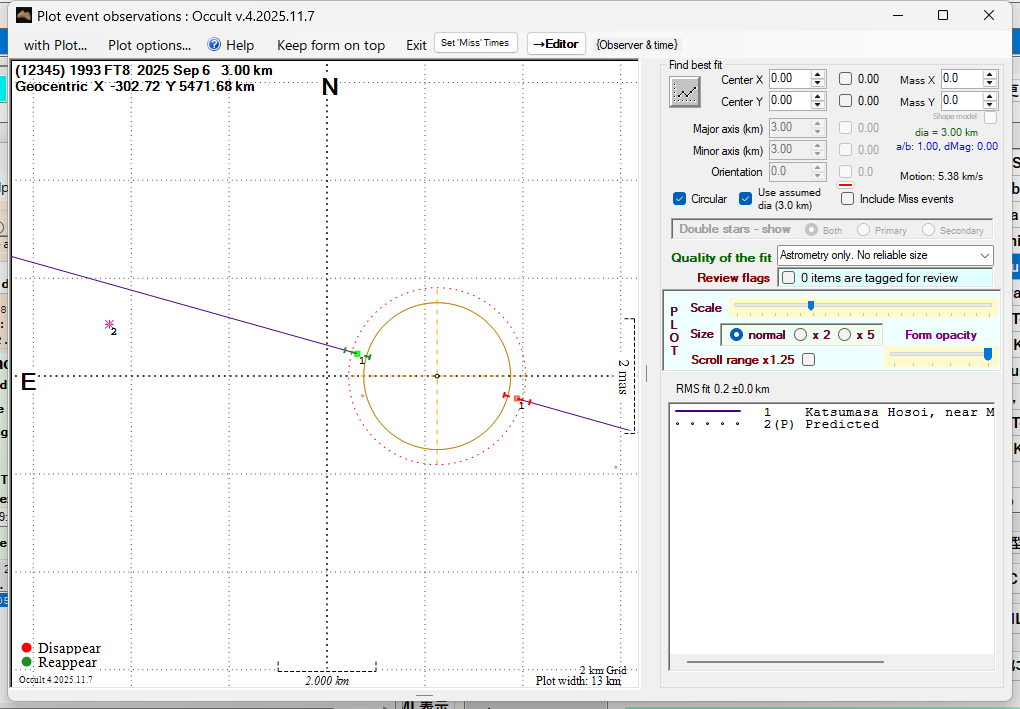The height and width of the screenshot is (709, 1020).
Task: Click the Center X input field
Action: pos(789,78)
